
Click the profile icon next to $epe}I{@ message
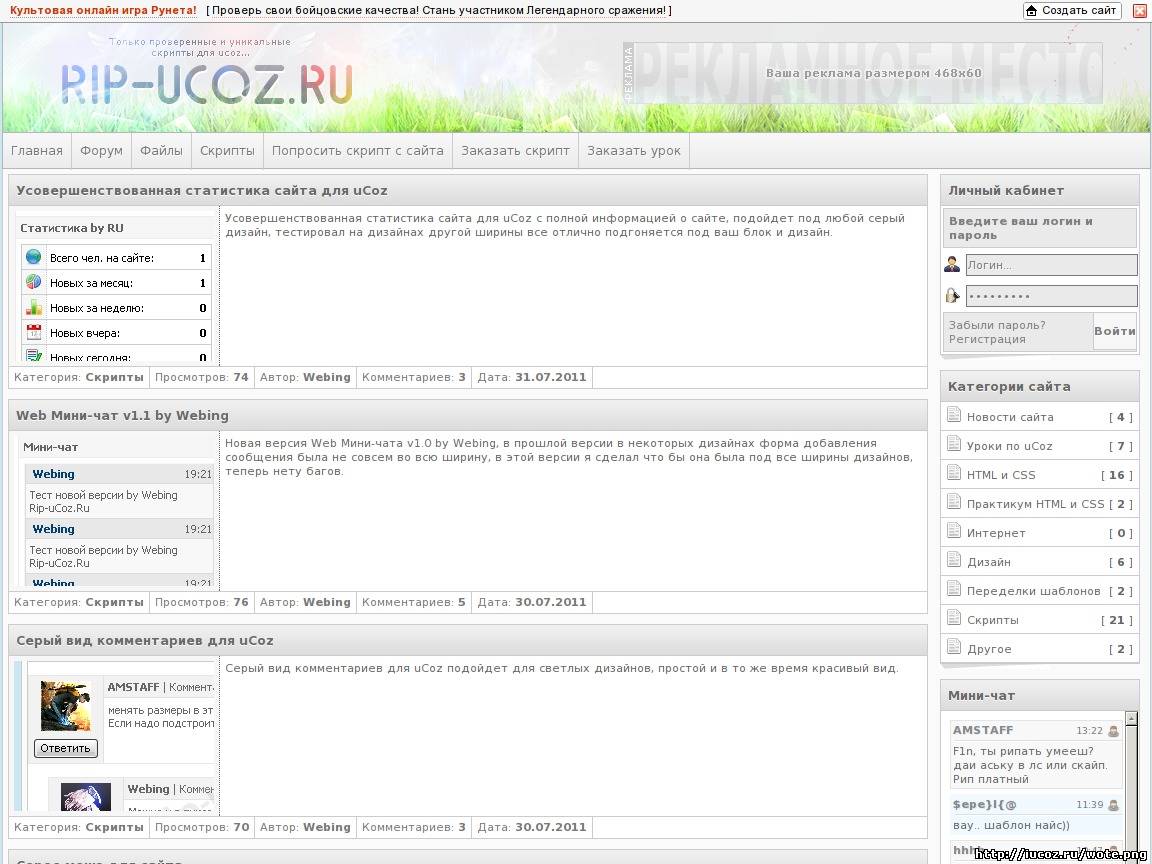[1113, 805]
